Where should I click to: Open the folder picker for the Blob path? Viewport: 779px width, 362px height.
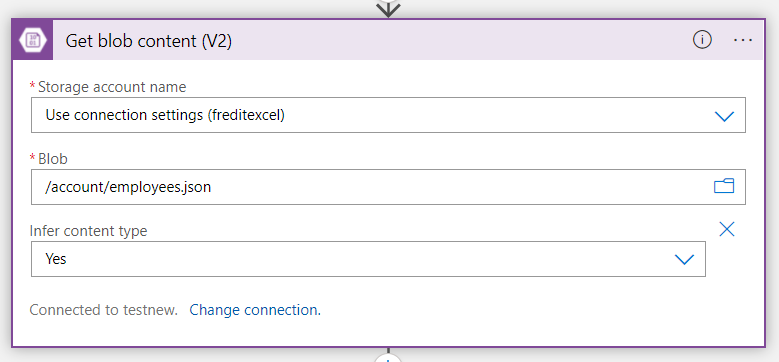pos(724,187)
